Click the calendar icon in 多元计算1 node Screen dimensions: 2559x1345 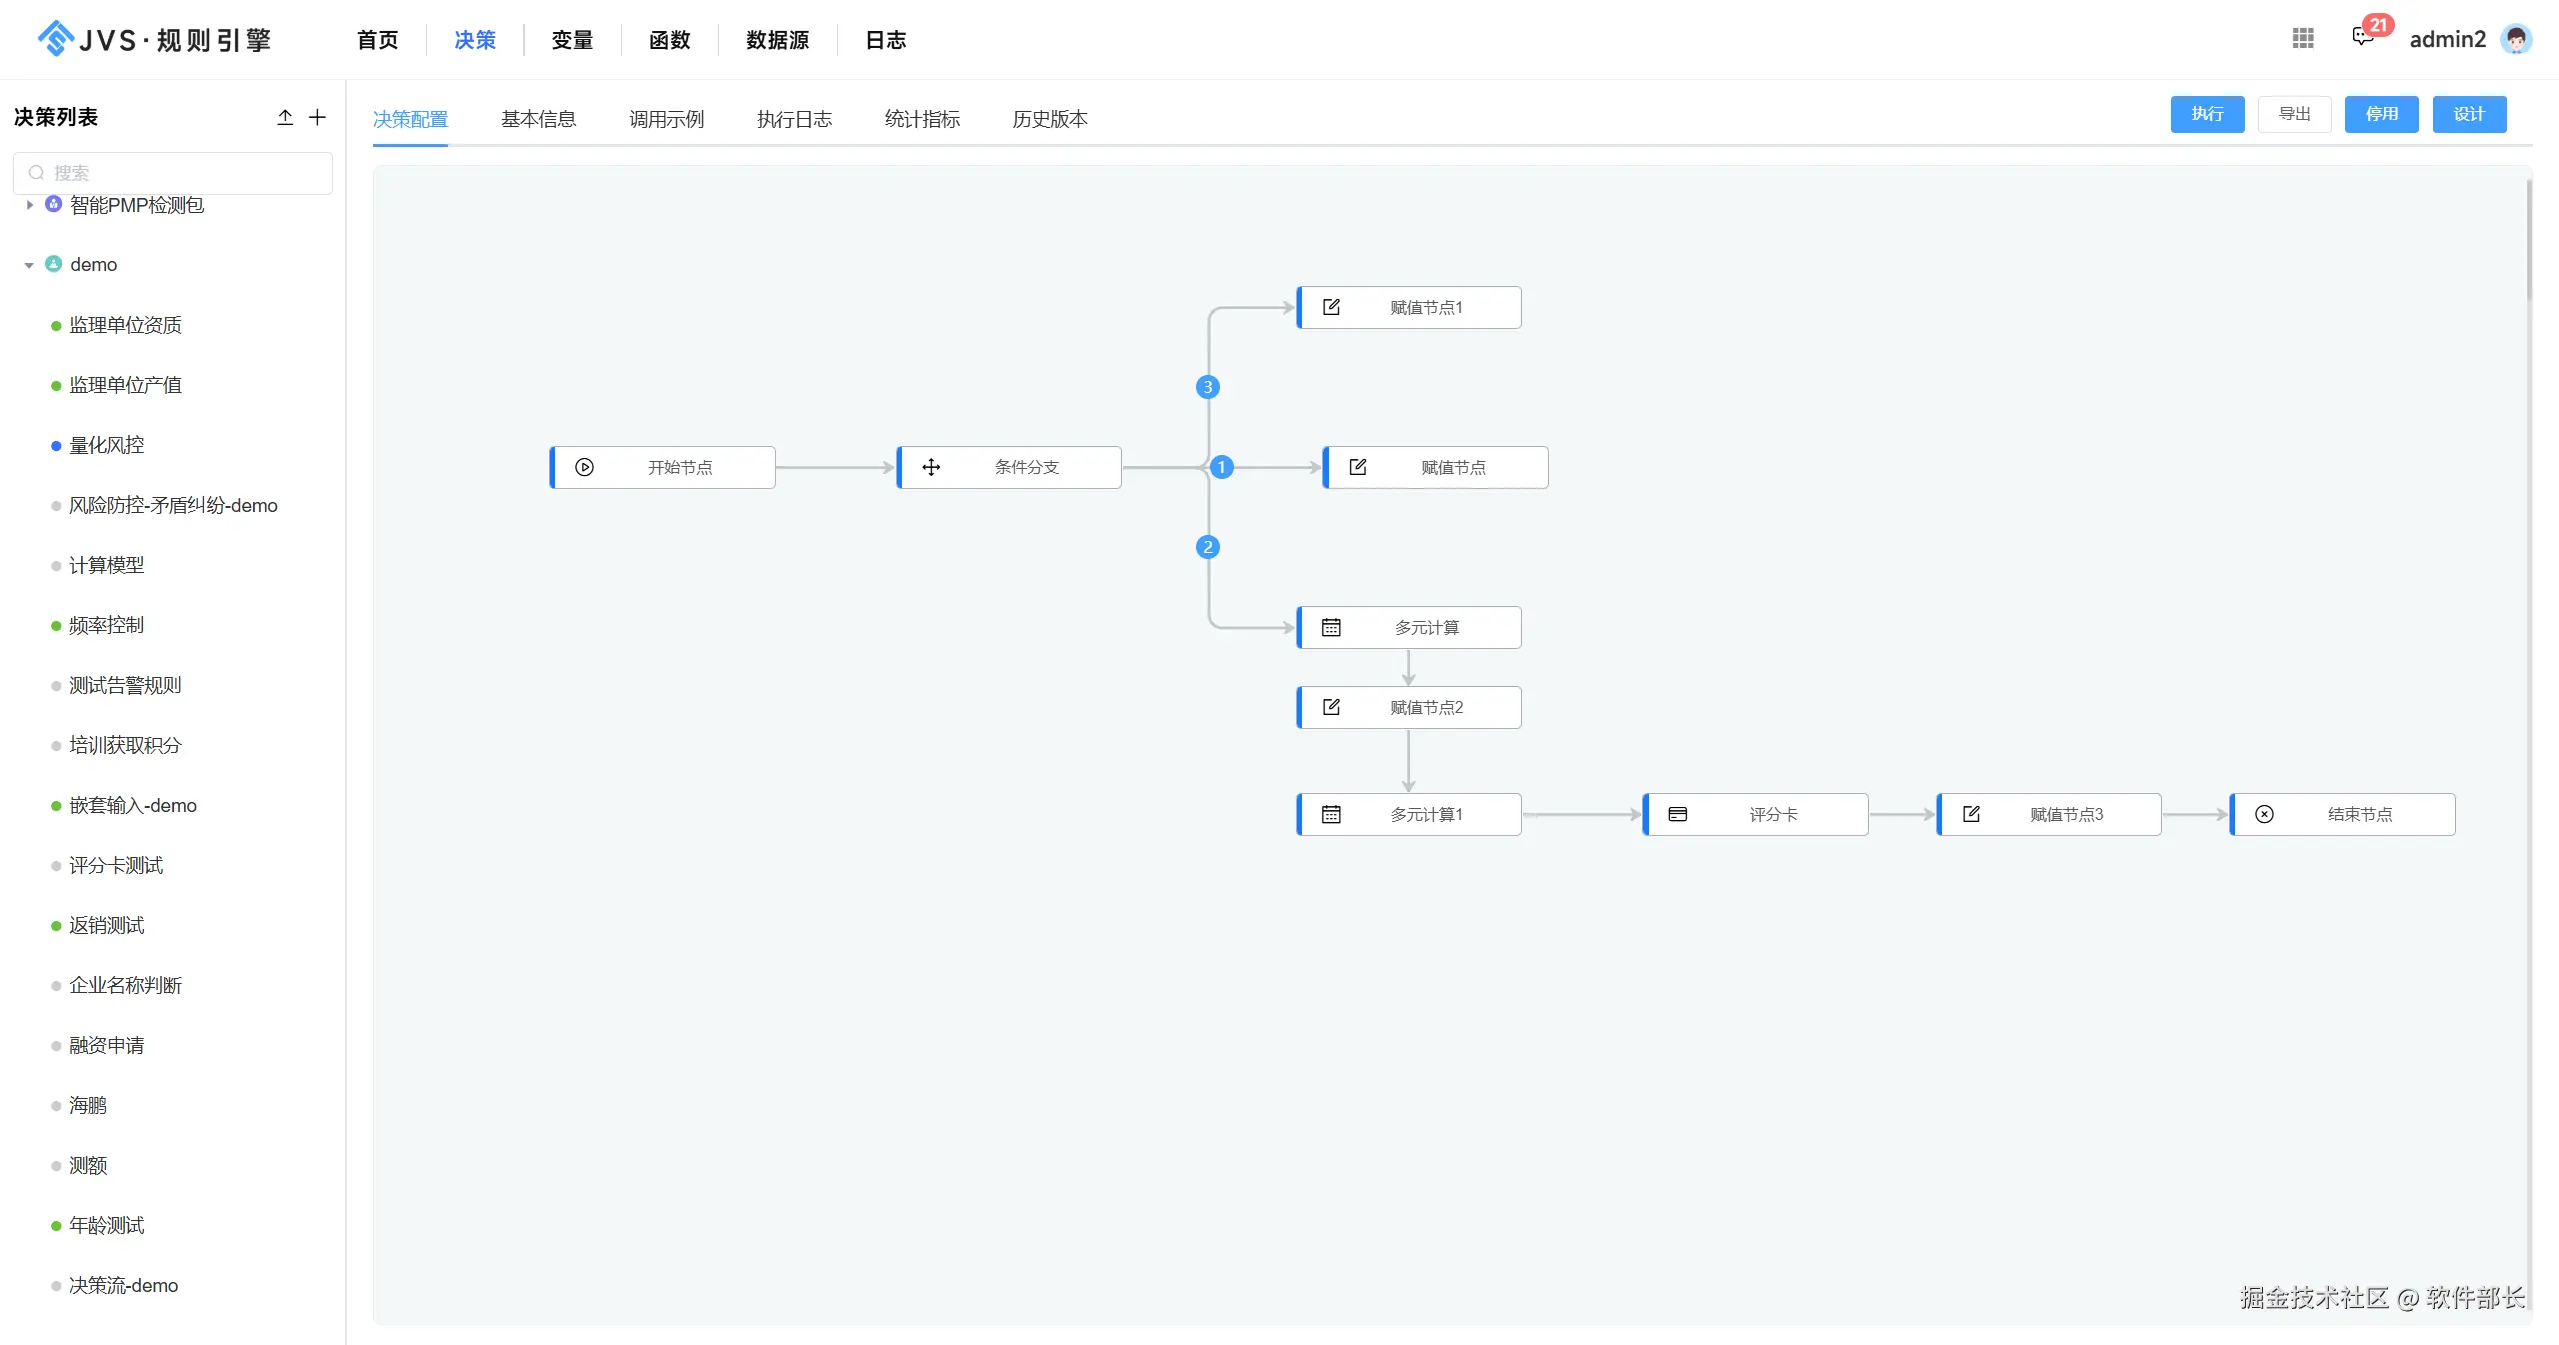pyautogui.click(x=1331, y=814)
